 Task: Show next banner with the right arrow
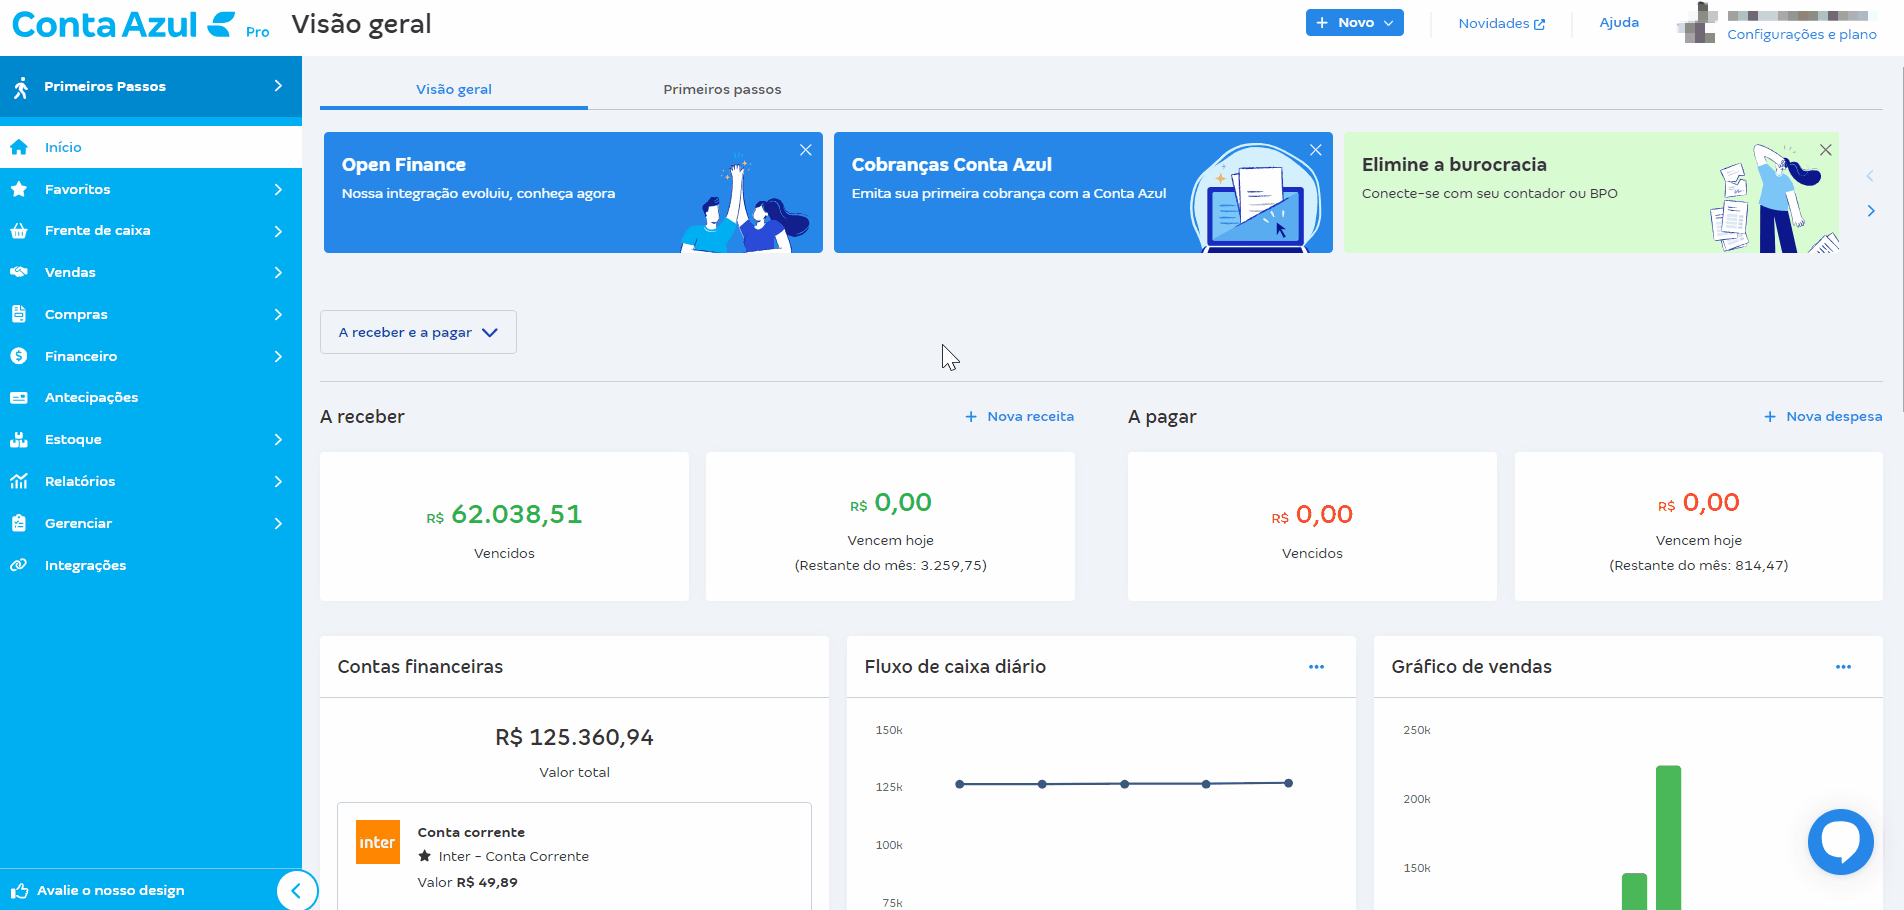pyautogui.click(x=1870, y=211)
